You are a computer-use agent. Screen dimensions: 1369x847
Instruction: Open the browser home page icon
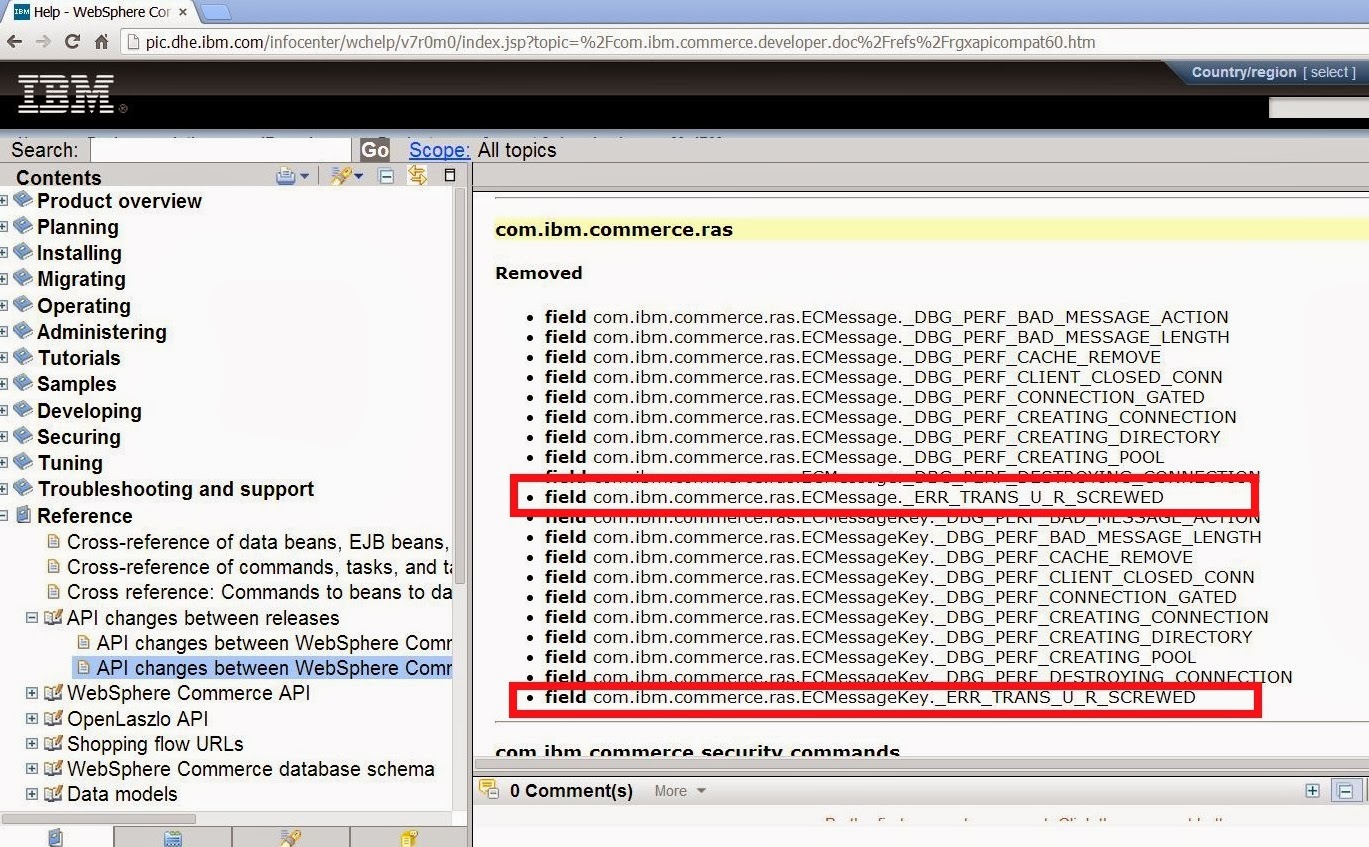(101, 42)
